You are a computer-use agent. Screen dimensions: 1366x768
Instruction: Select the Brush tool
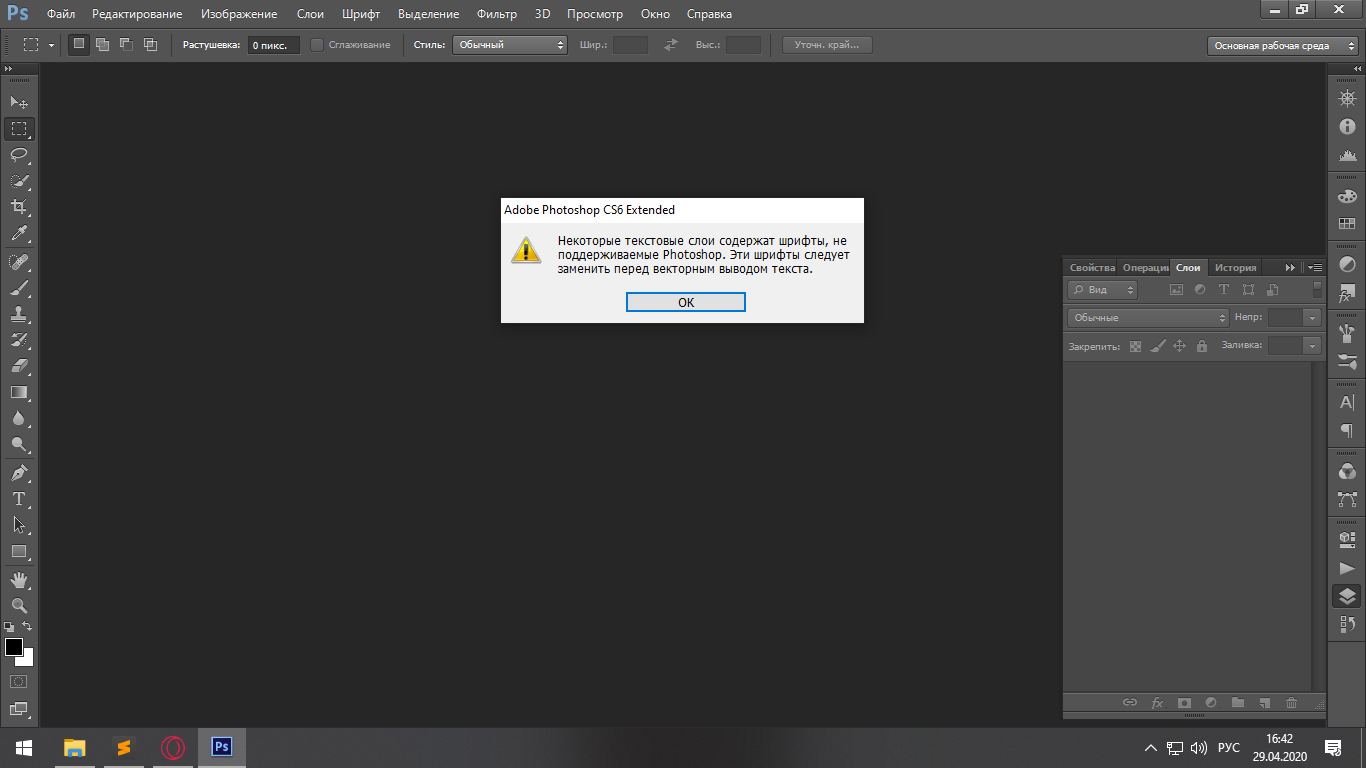click(19, 288)
